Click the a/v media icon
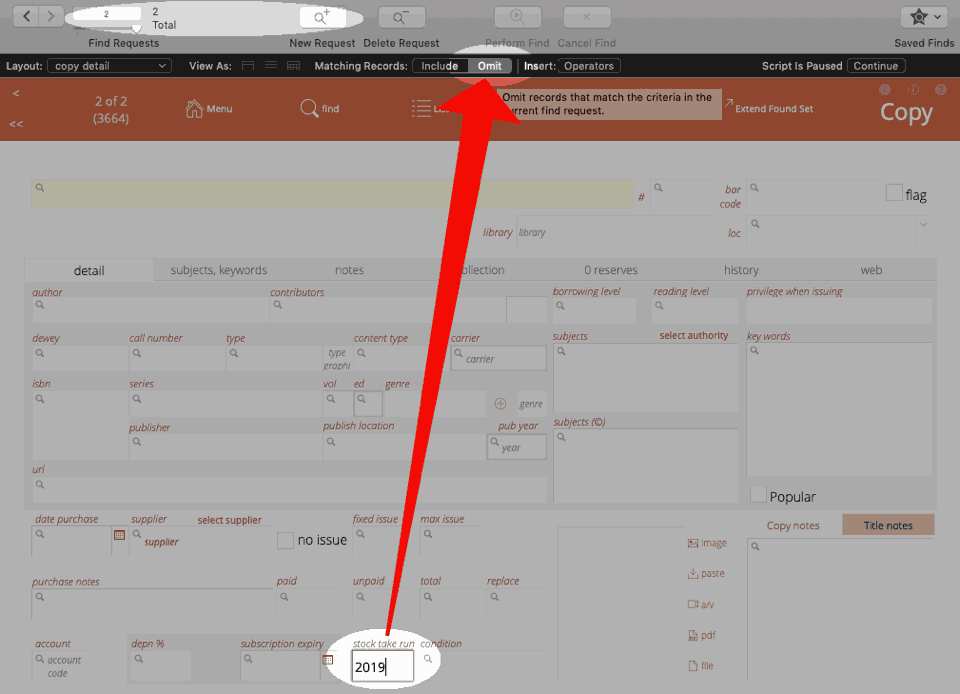Image resolution: width=960 pixels, height=694 pixels. tap(693, 604)
